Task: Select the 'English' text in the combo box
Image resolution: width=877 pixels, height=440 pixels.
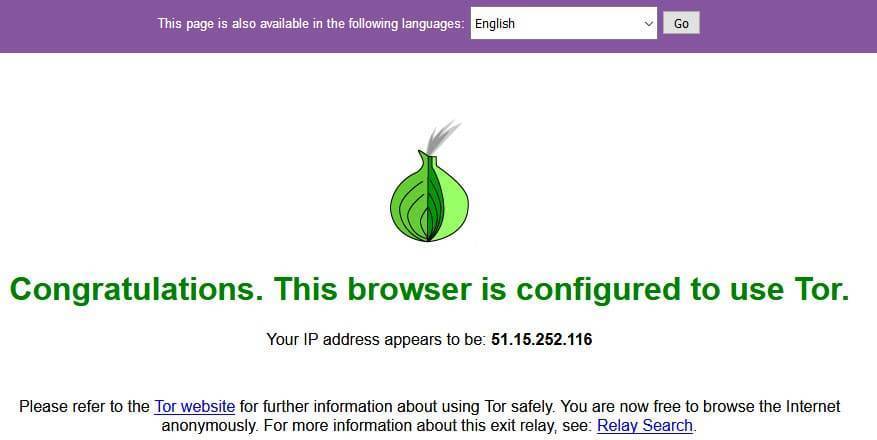Action: (x=494, y=23)
